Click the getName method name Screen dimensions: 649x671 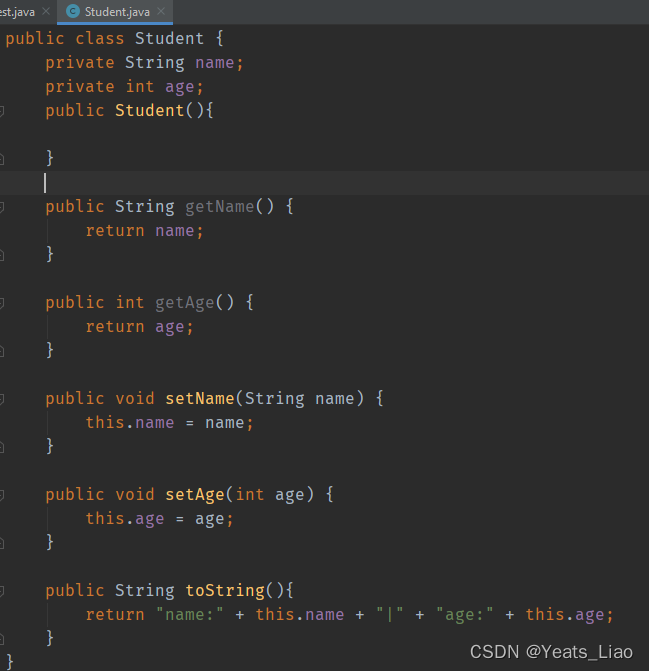220,207
